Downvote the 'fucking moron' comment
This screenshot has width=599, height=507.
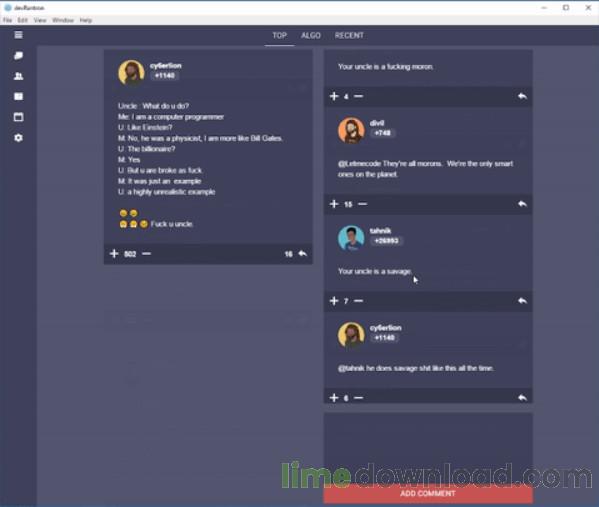pos(358,96)
